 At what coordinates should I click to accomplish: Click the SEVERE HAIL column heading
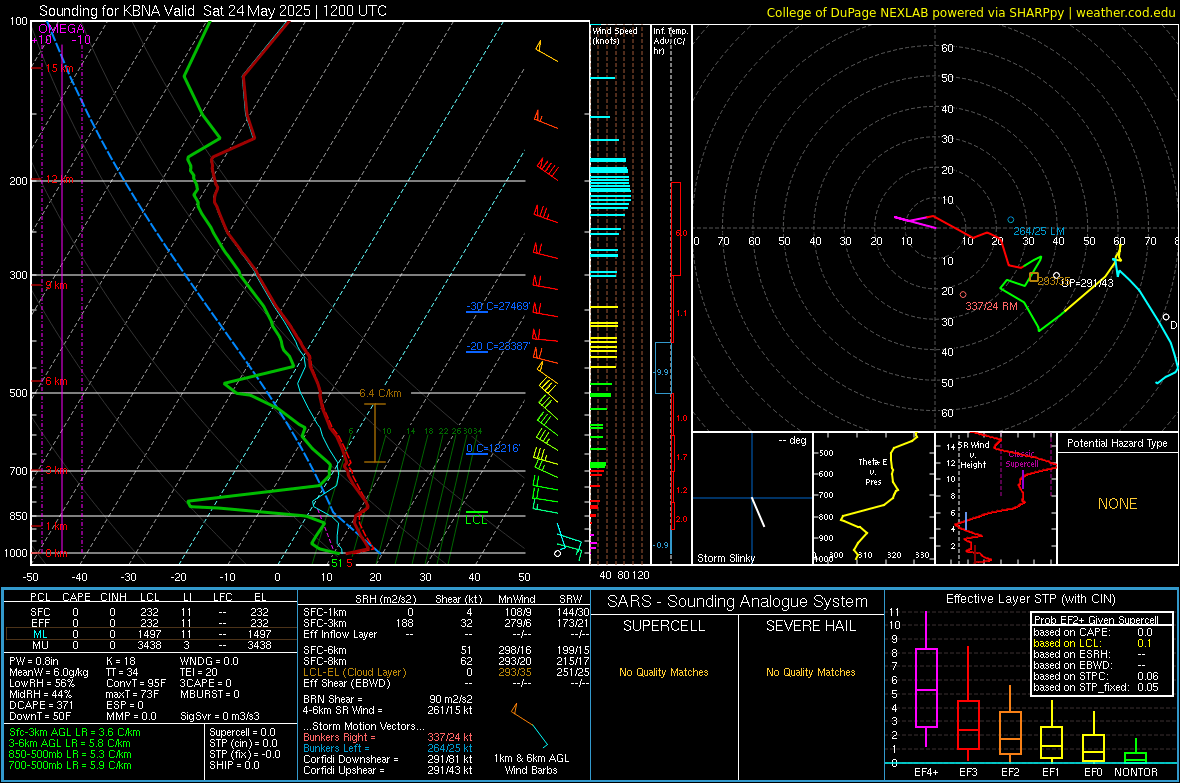[810, 626]
